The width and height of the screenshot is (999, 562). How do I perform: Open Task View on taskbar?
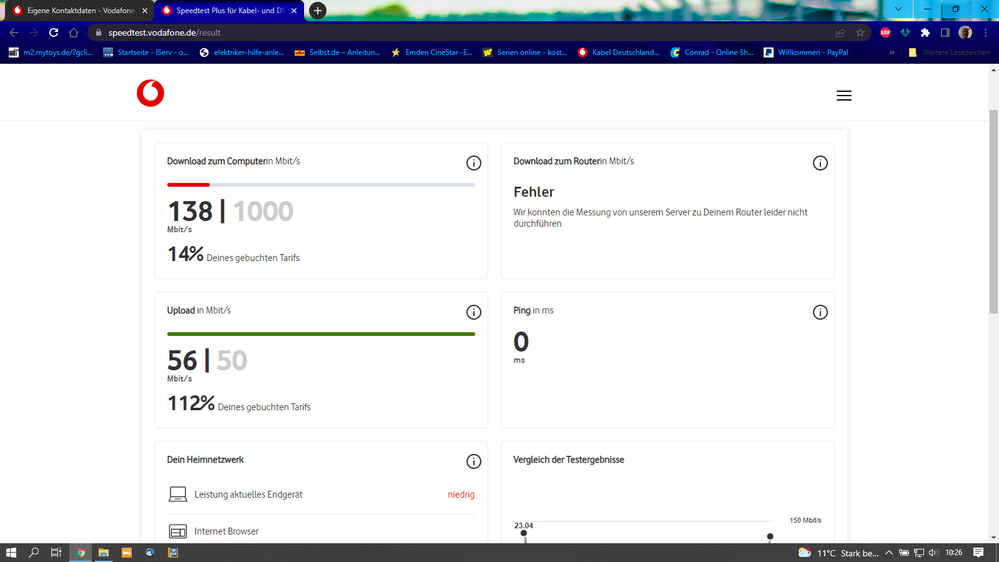56,552
